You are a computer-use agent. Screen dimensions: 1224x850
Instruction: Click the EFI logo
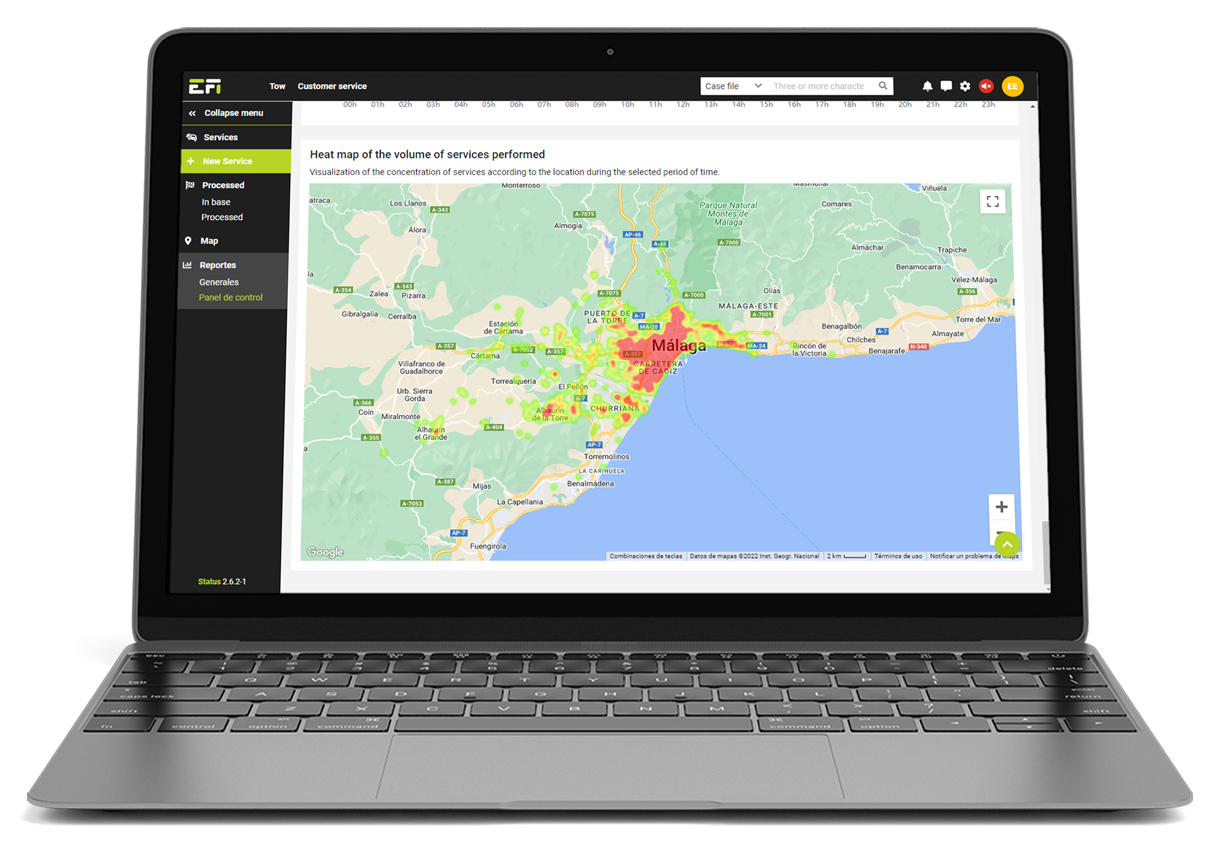point(205,86)
